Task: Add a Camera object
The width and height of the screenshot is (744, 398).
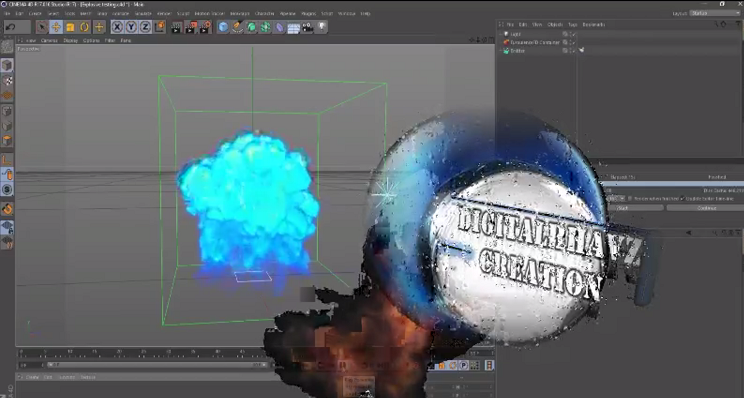Action: (308, 27)
